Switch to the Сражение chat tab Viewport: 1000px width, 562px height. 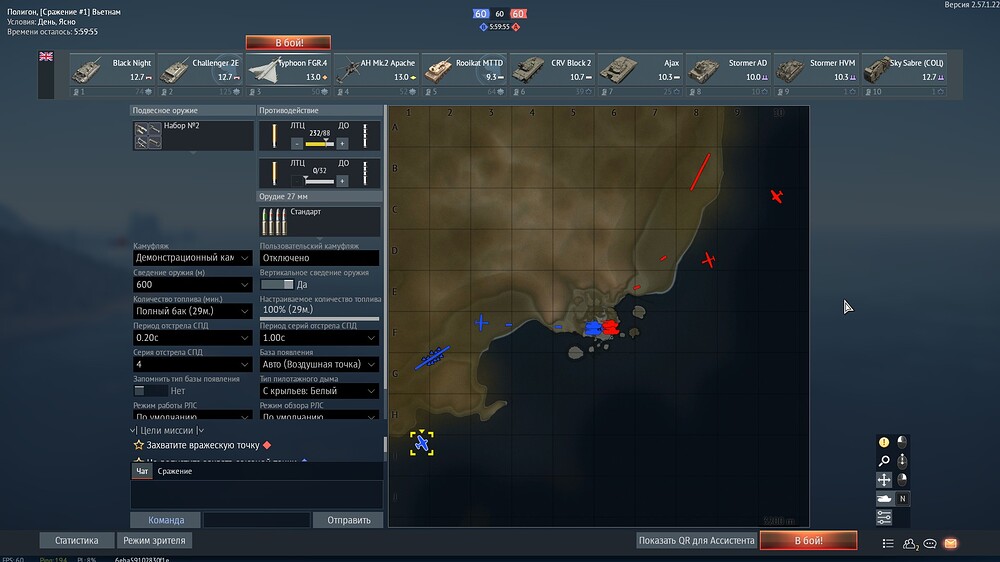coord(175,471)
